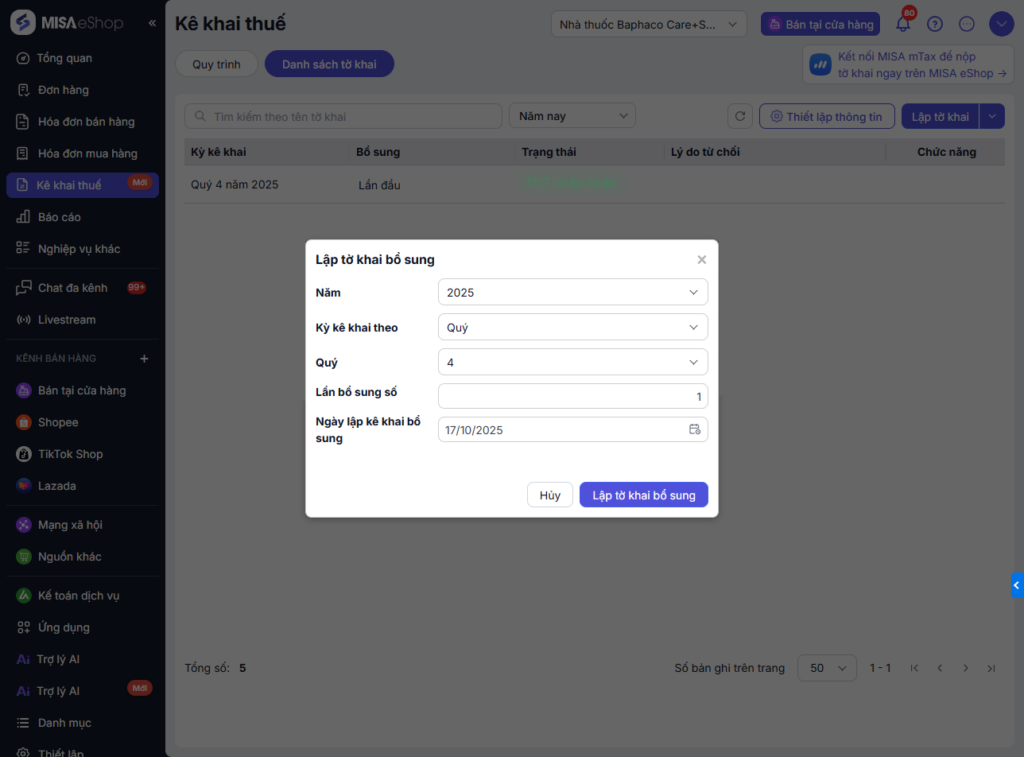Viewport: 1024px width, 757px height.
Task: Open Báo cáo in the sidebar menu
Action: coord(59,217)
